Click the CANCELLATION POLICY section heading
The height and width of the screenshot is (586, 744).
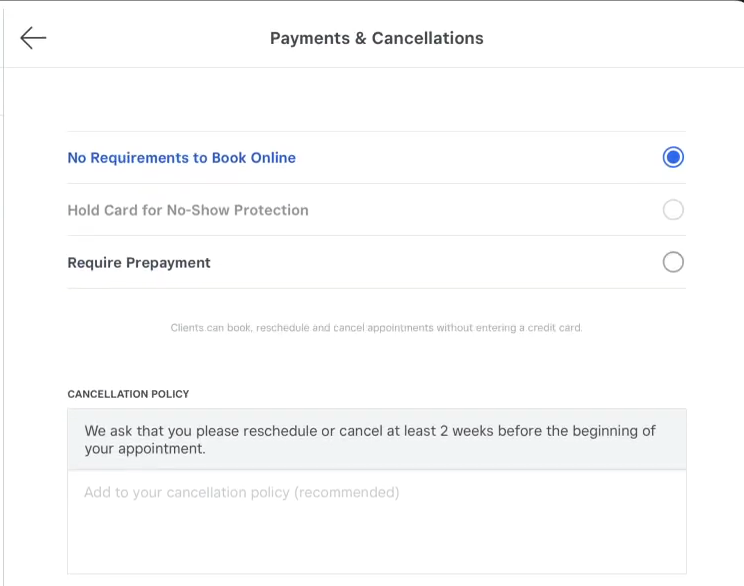click(x=128, y=394)
